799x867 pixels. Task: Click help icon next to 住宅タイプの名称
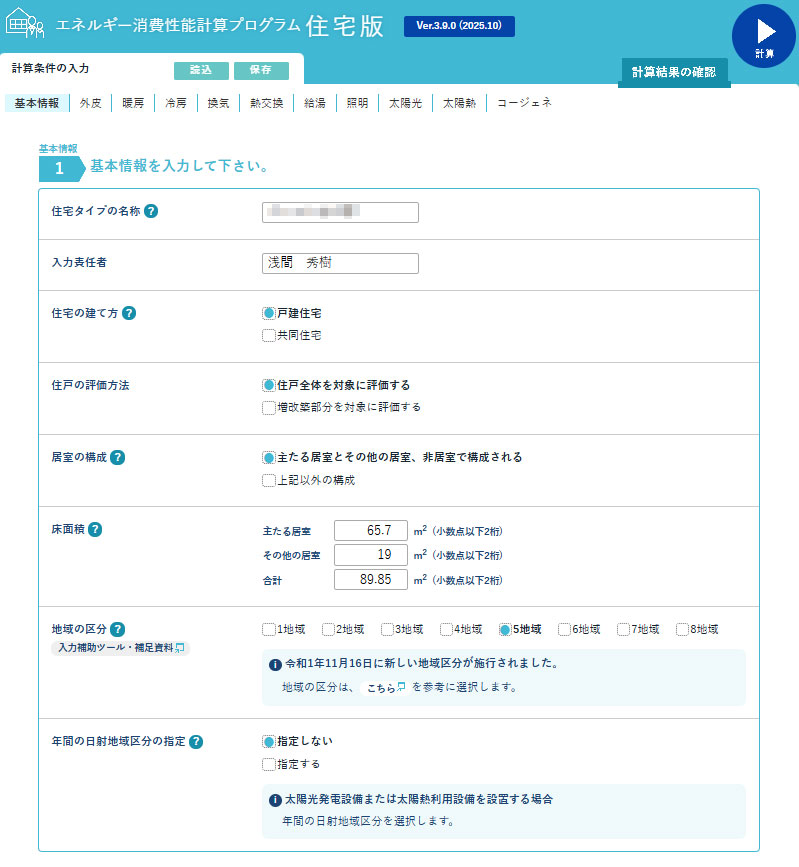pos(151,211)
